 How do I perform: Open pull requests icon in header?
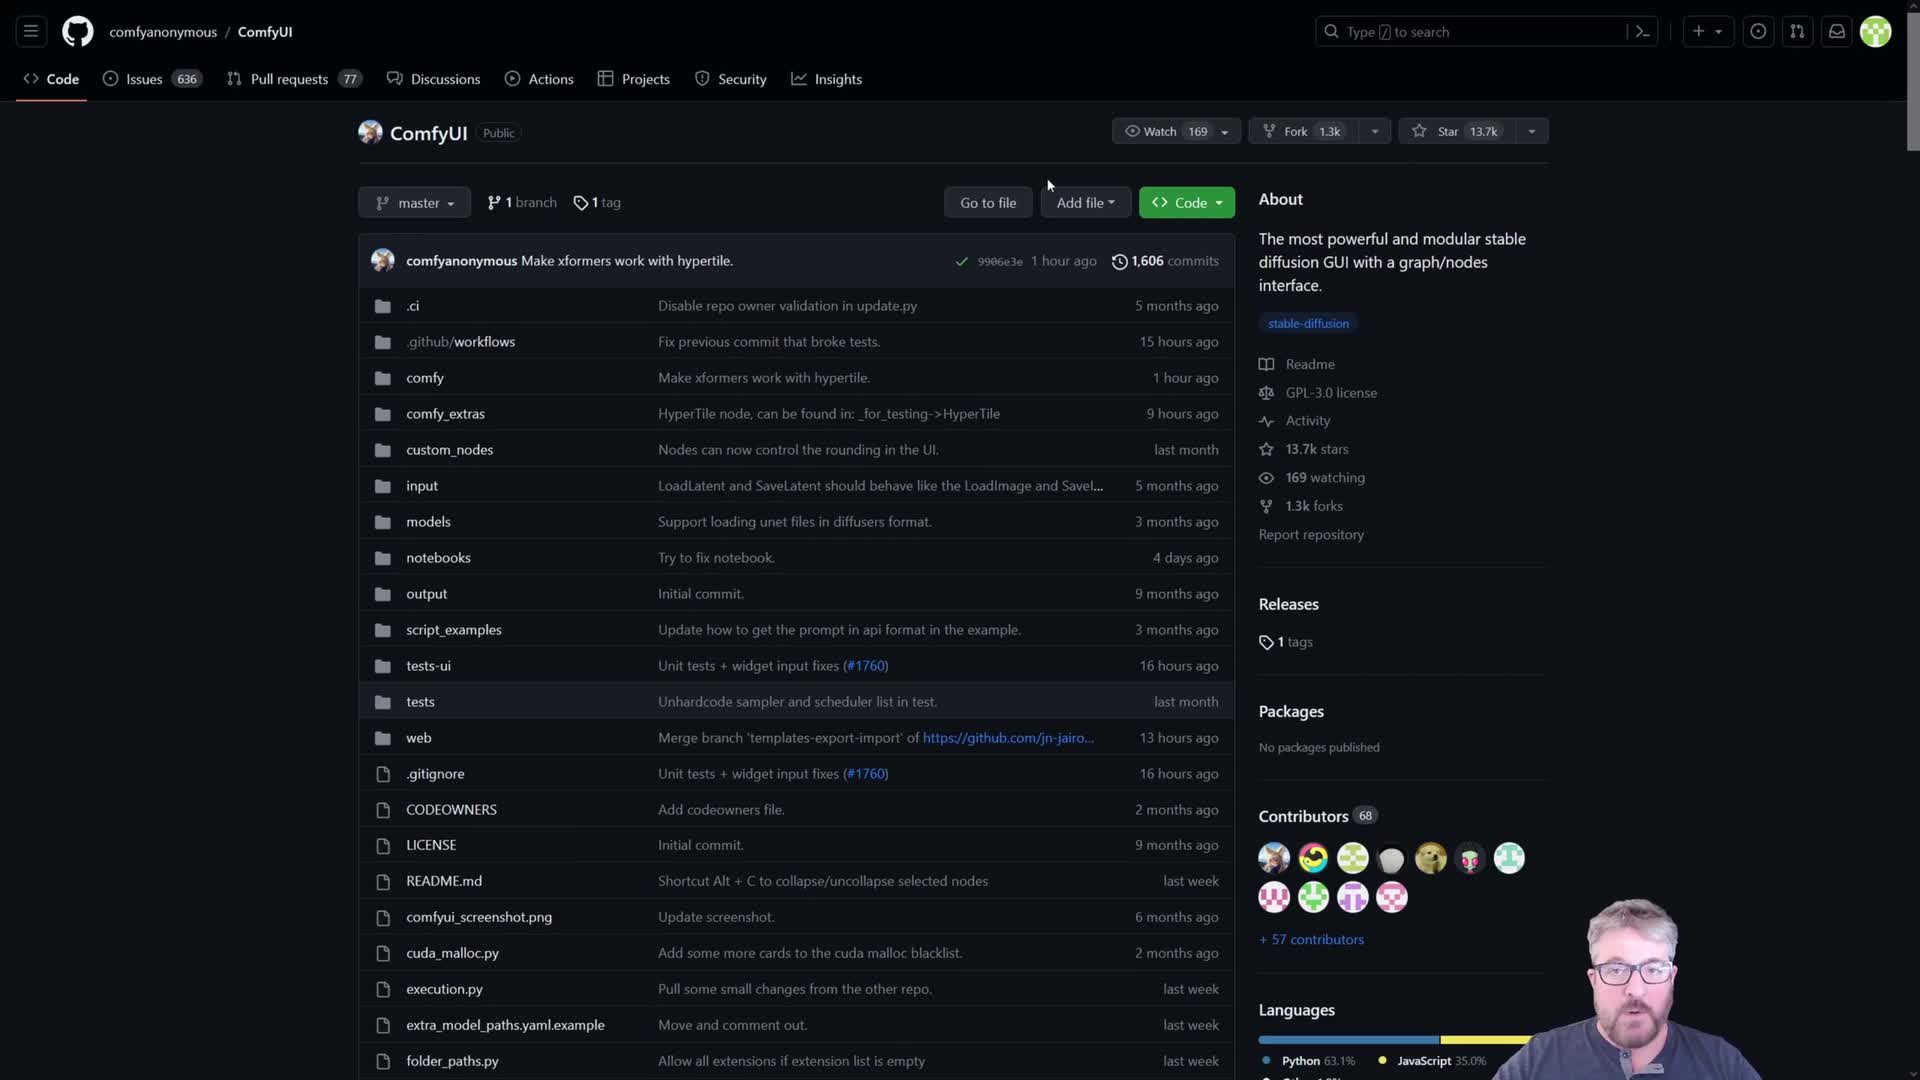pos(1797,32)
